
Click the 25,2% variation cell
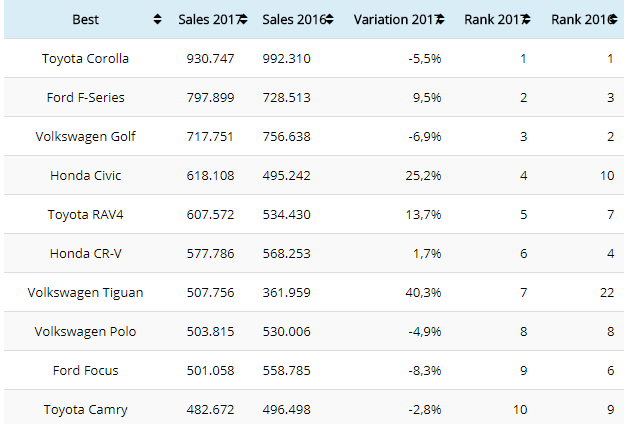[x=423, y=176]
